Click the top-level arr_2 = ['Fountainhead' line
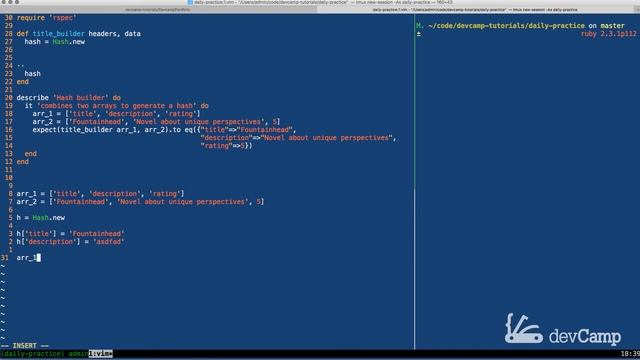 click(x=140, y=202)
